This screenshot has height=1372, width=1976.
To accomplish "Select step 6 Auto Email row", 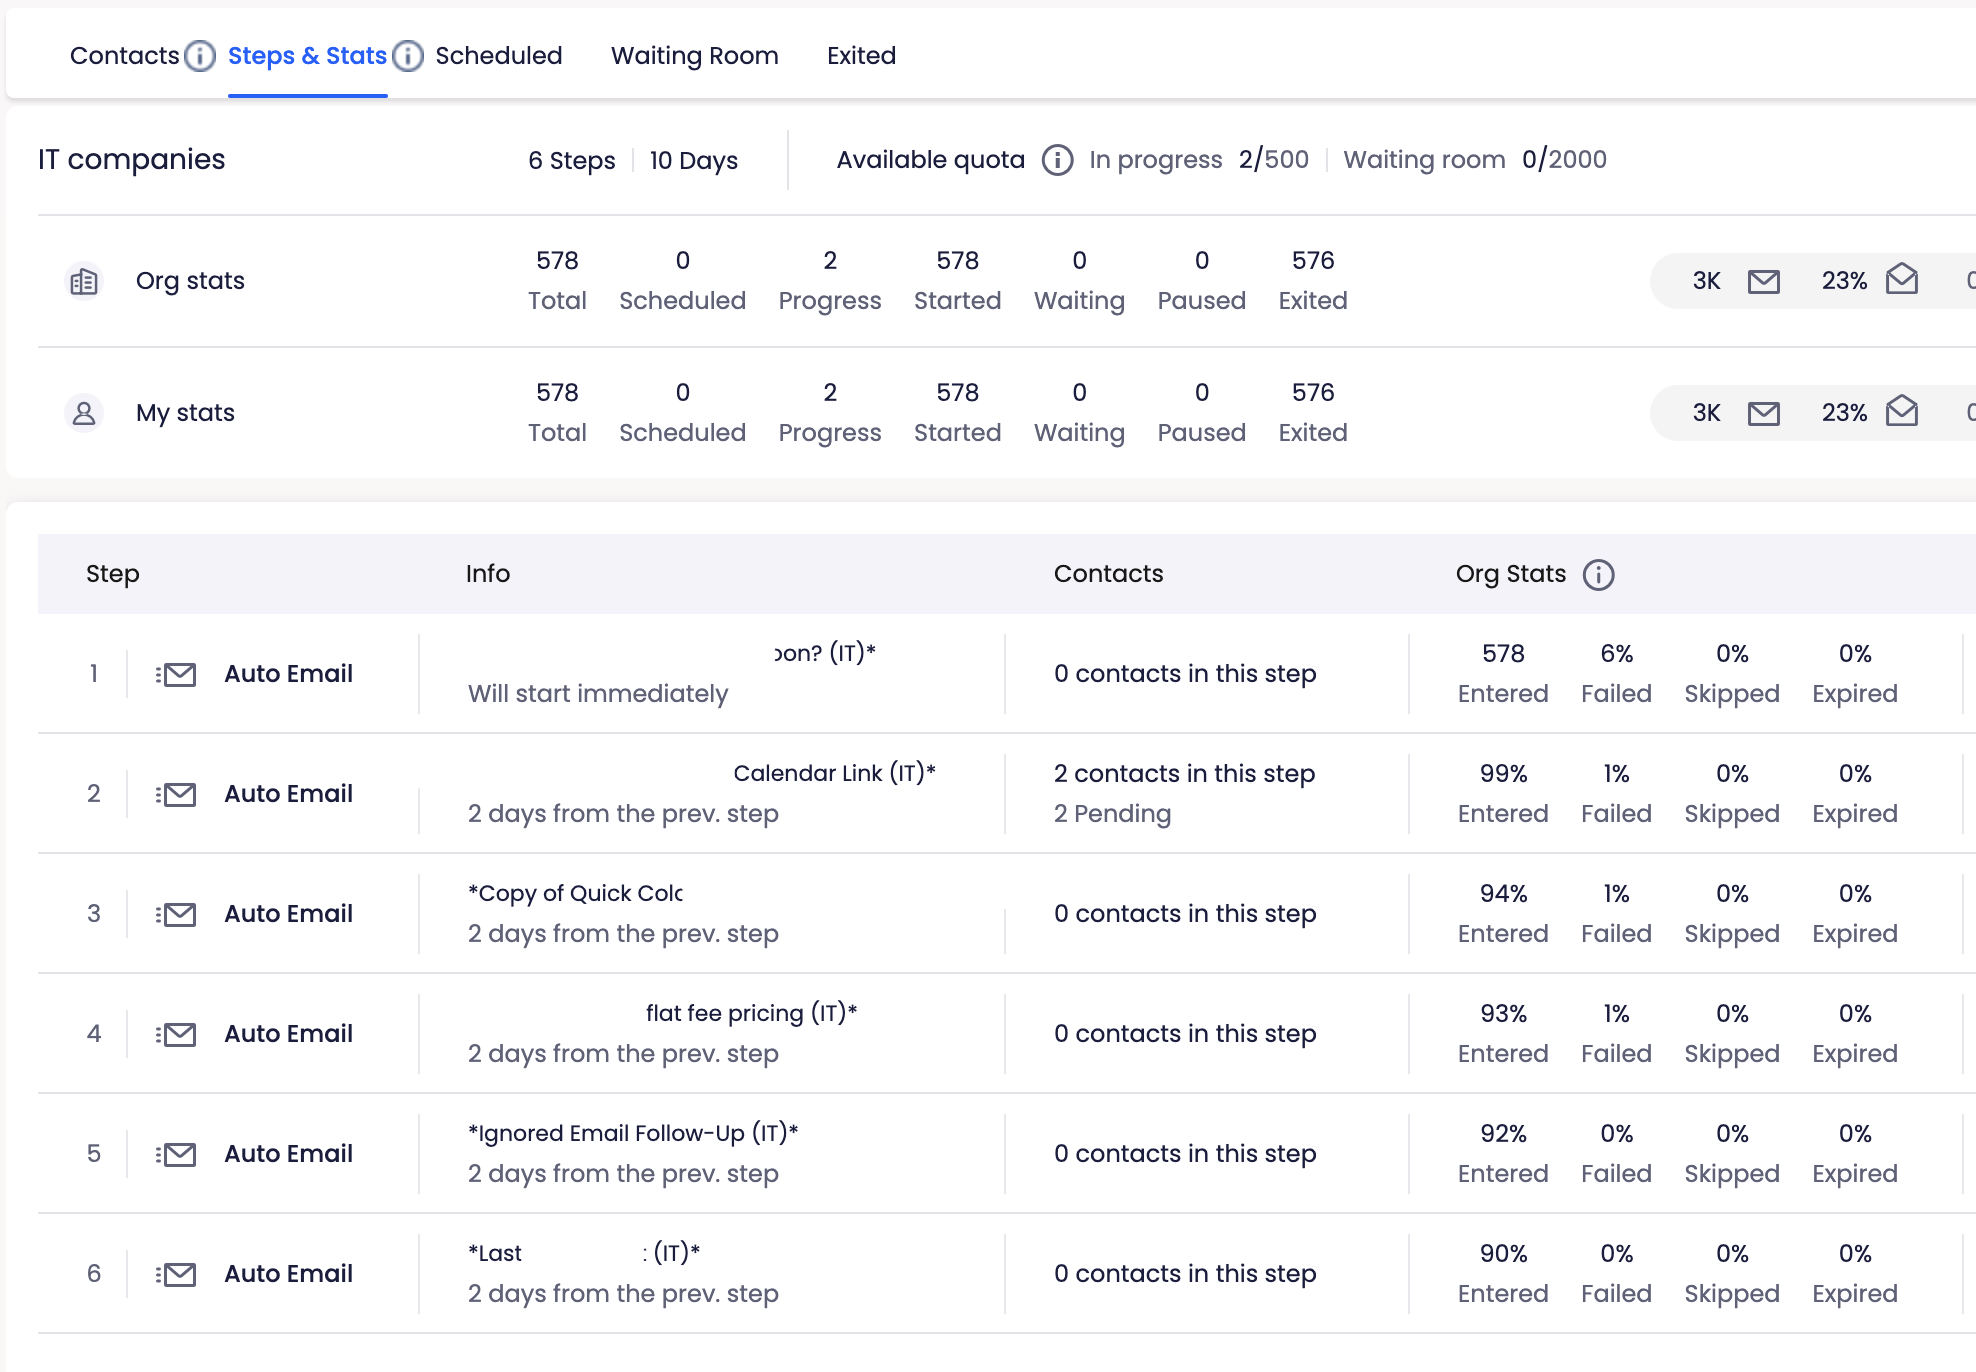I will pos(288,1273).
